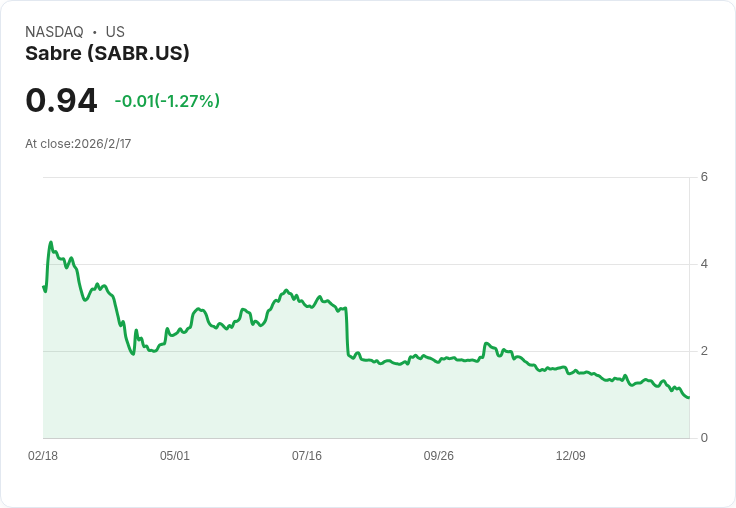
Task: Click the 2 label on the price axis
Action: (x=704, y=351)
